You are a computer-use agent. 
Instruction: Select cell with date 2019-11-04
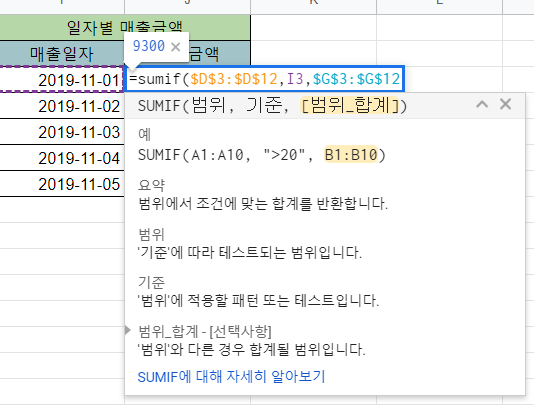(61, 158)
